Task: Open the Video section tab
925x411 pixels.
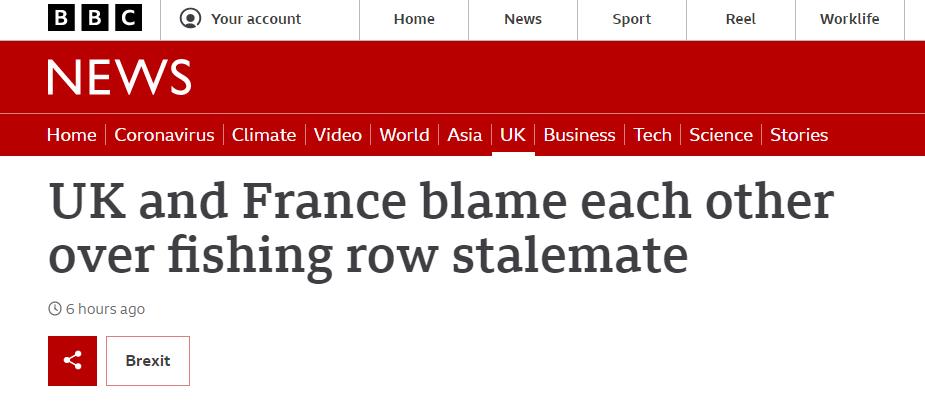Action: (337, 135)
